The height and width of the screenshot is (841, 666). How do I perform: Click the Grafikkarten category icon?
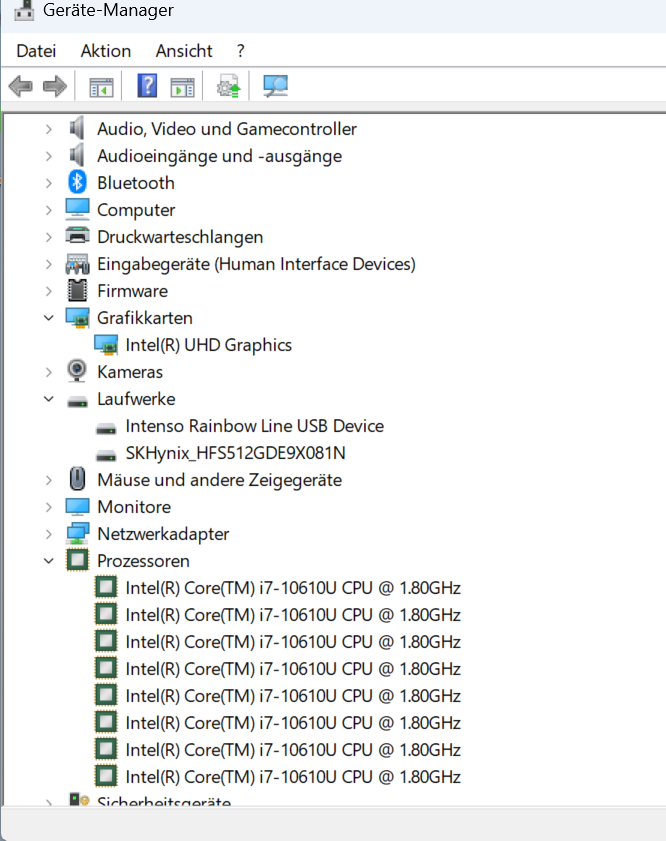[77, 318]
